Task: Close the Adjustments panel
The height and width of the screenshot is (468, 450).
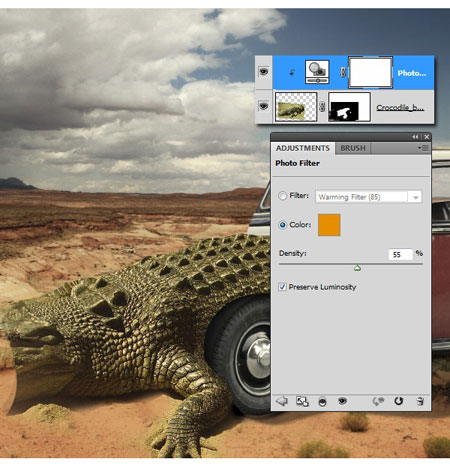Action: (426, 137)
